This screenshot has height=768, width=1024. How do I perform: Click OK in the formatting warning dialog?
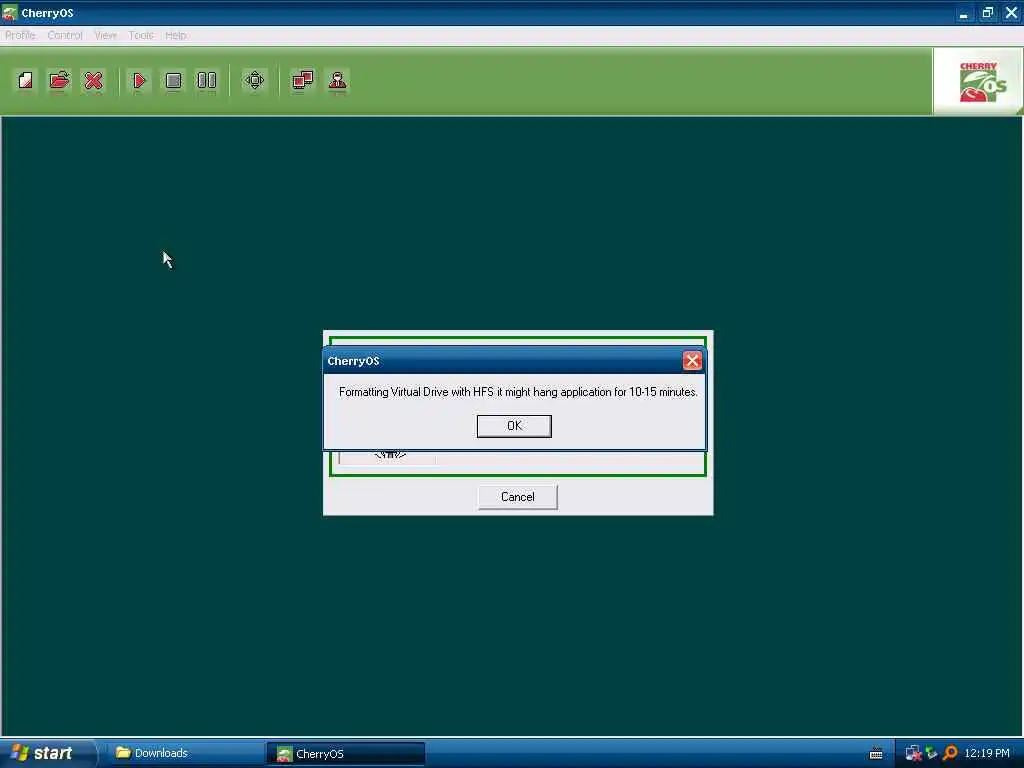pyautogui.click(x=514, y=426)
